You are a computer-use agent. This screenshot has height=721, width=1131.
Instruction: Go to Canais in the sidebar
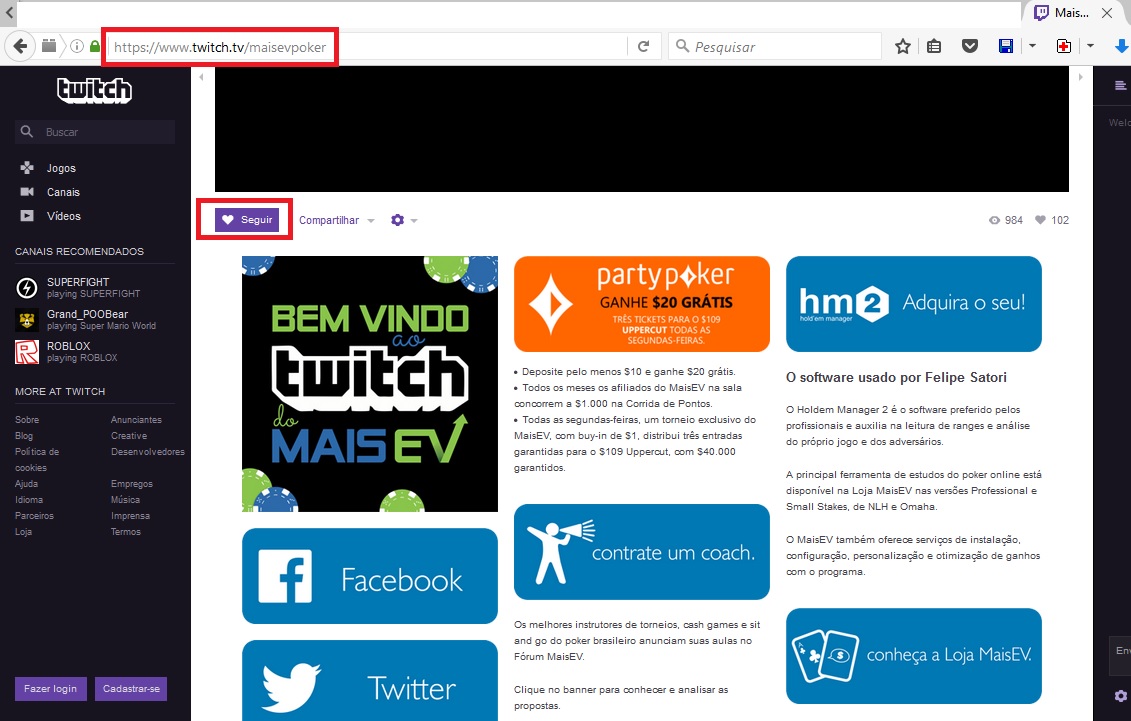[x=63, y=192]
